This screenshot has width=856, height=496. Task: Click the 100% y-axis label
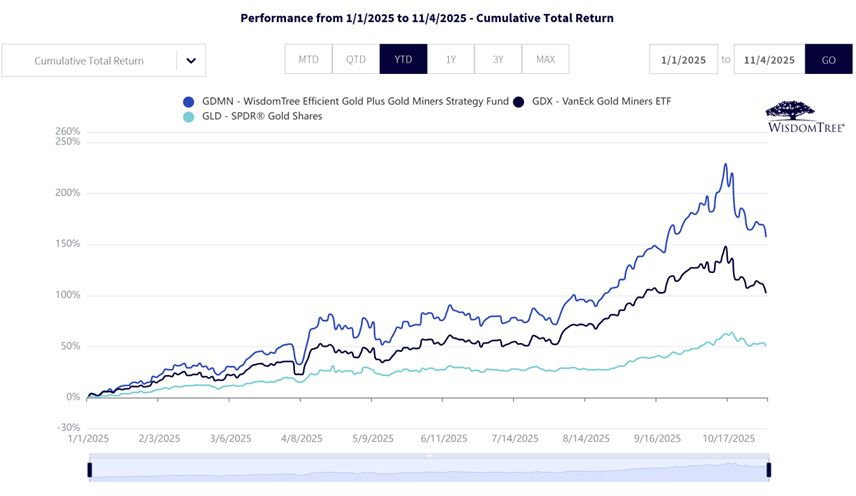click(x=68, y=295)
